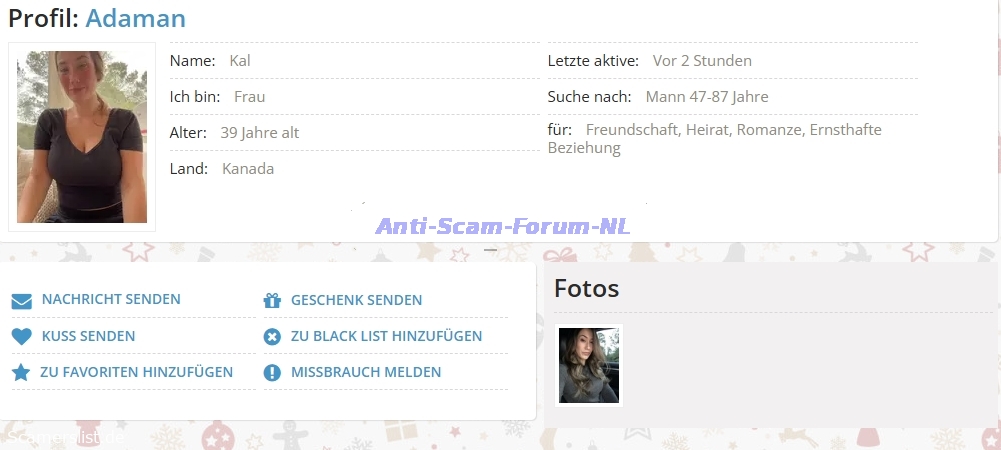This screenshot has height=450, width=1001.
Task: Open the NACHRICHT SENDEN link
Action: [111, 300]
